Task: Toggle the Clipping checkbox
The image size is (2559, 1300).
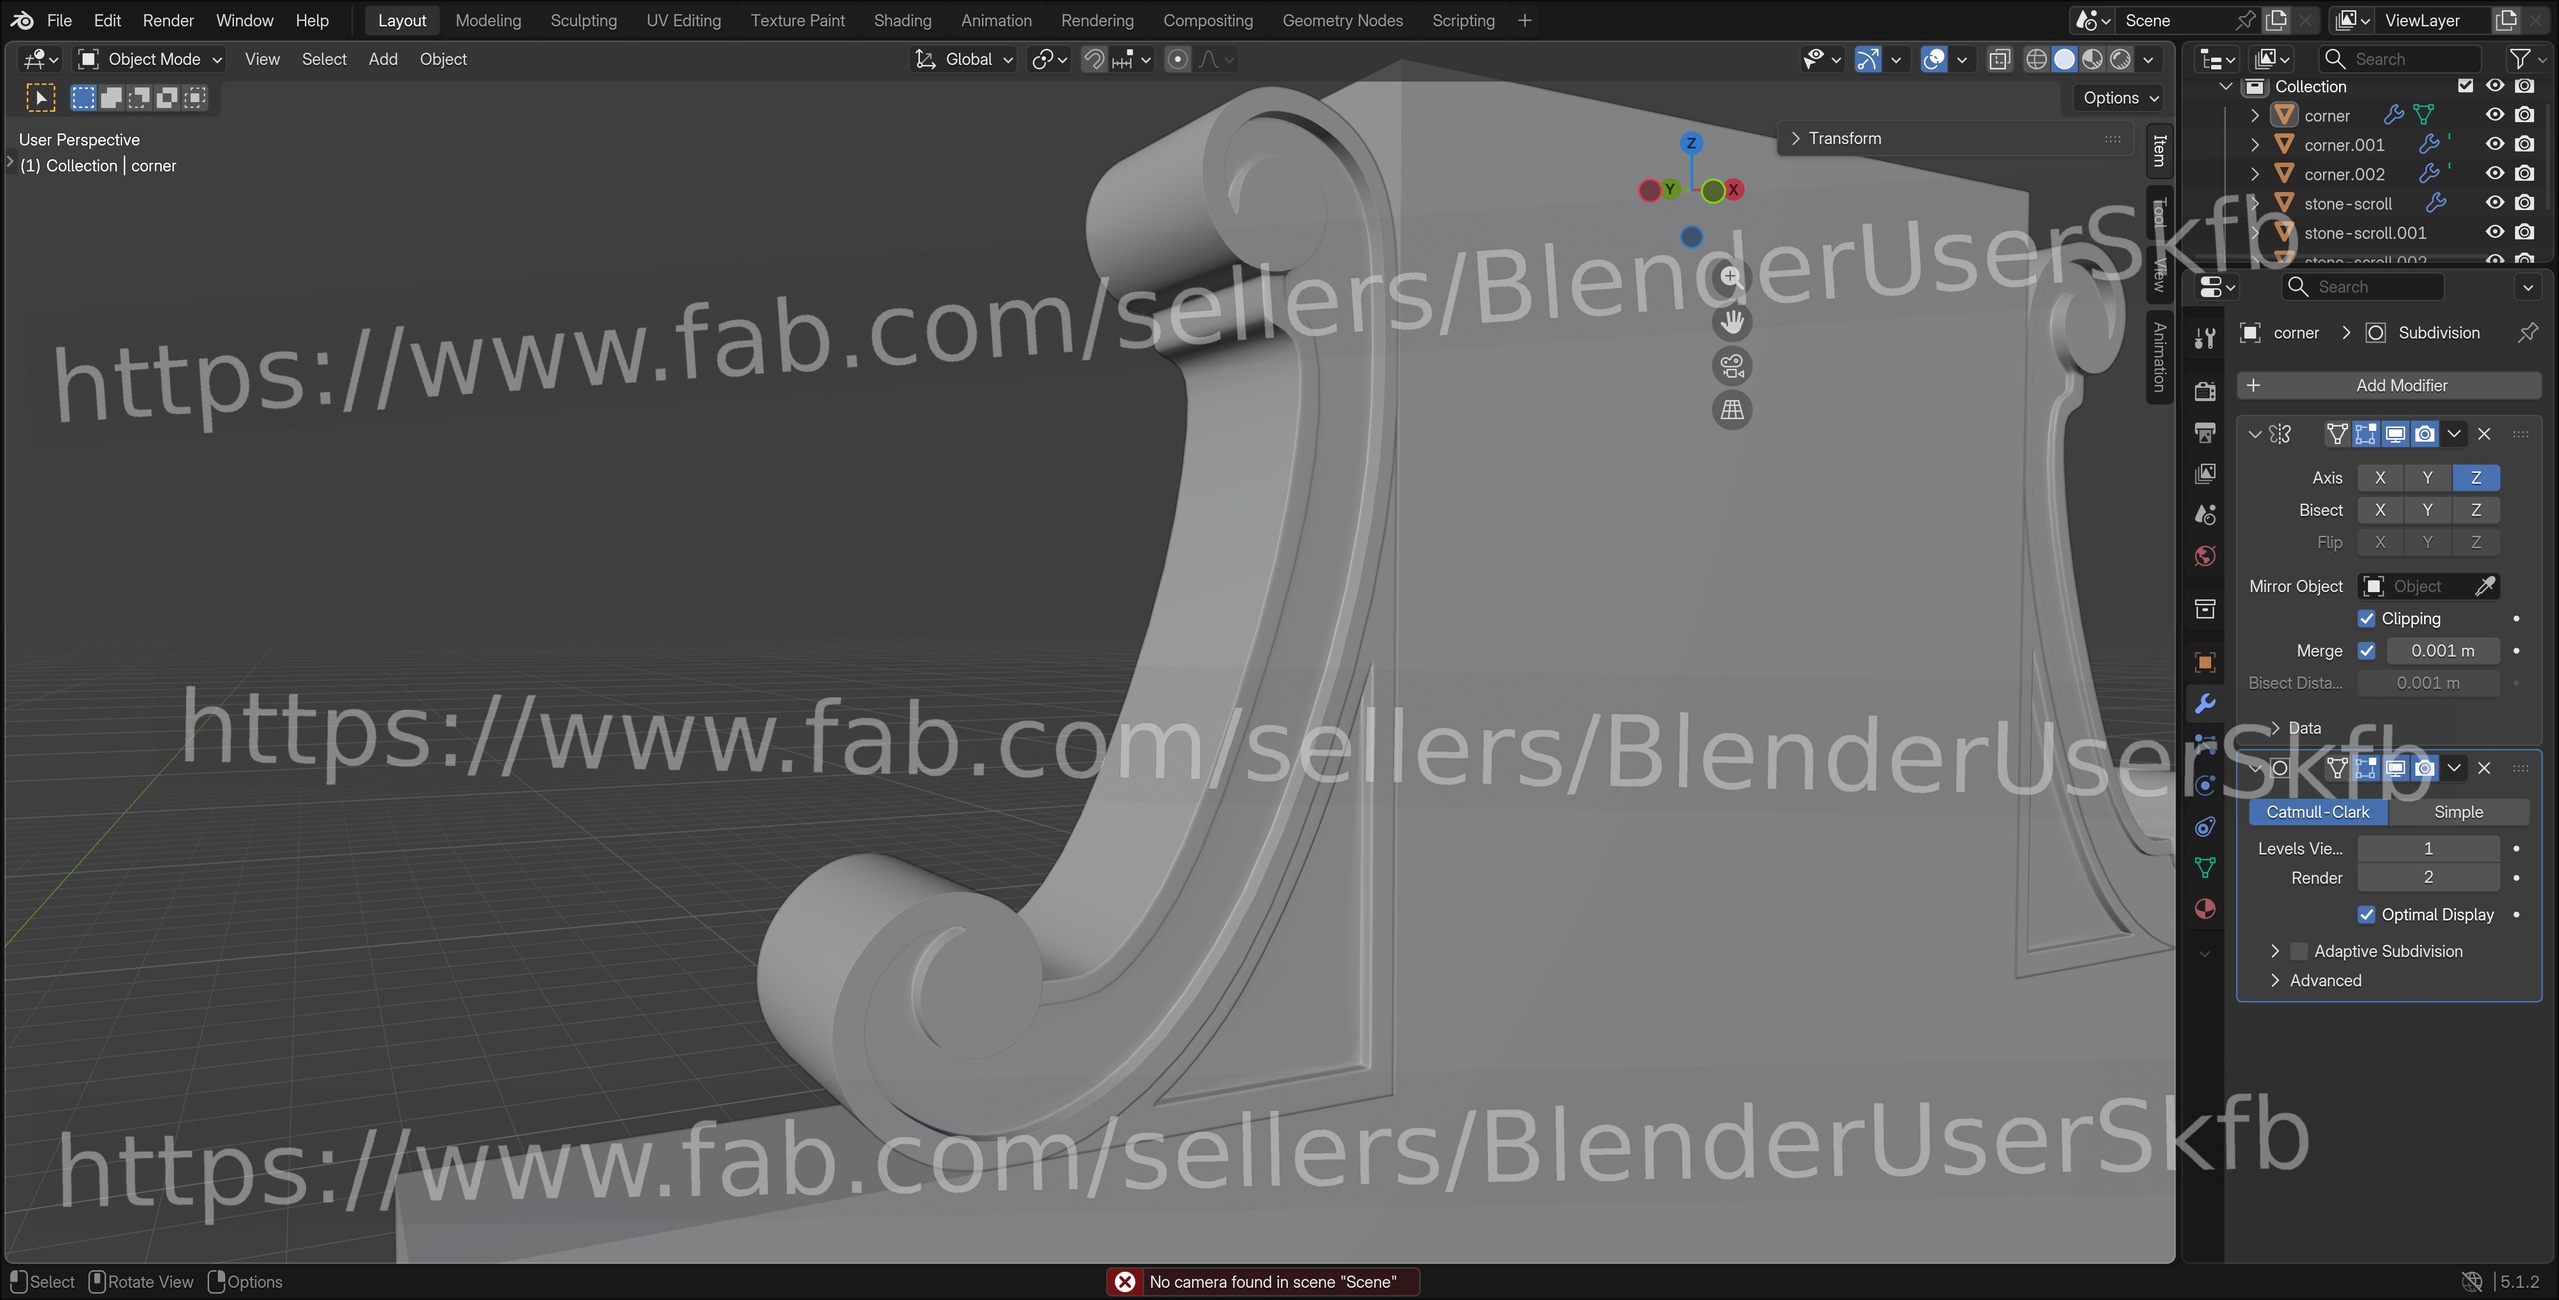Action: pyautogui.click(x=2366, y=618)
